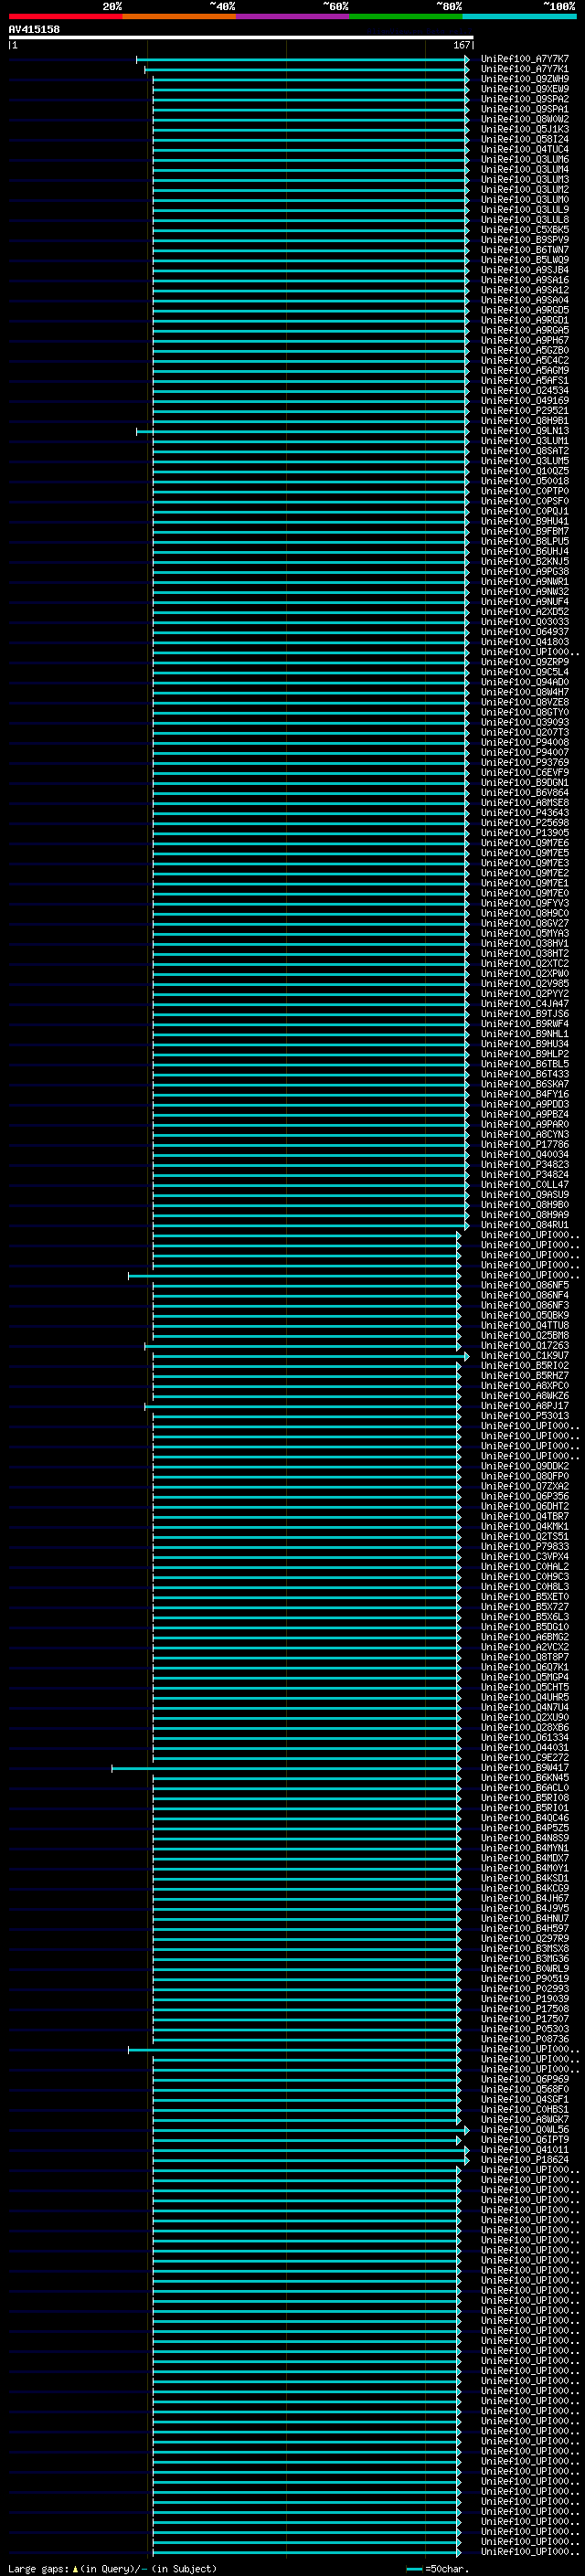Select hit label UniRef100_P08736
The width and height of the screenshot is (585, 2576).
click(525, 2039)
